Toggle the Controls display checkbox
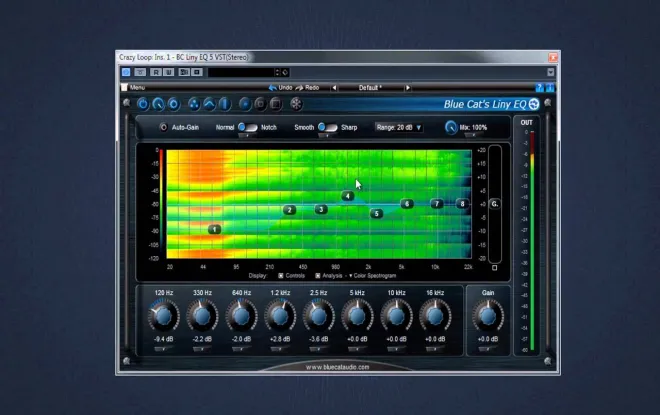Viewport: 660px width, 415px height. pyautogui.click(x=281, y=276)
